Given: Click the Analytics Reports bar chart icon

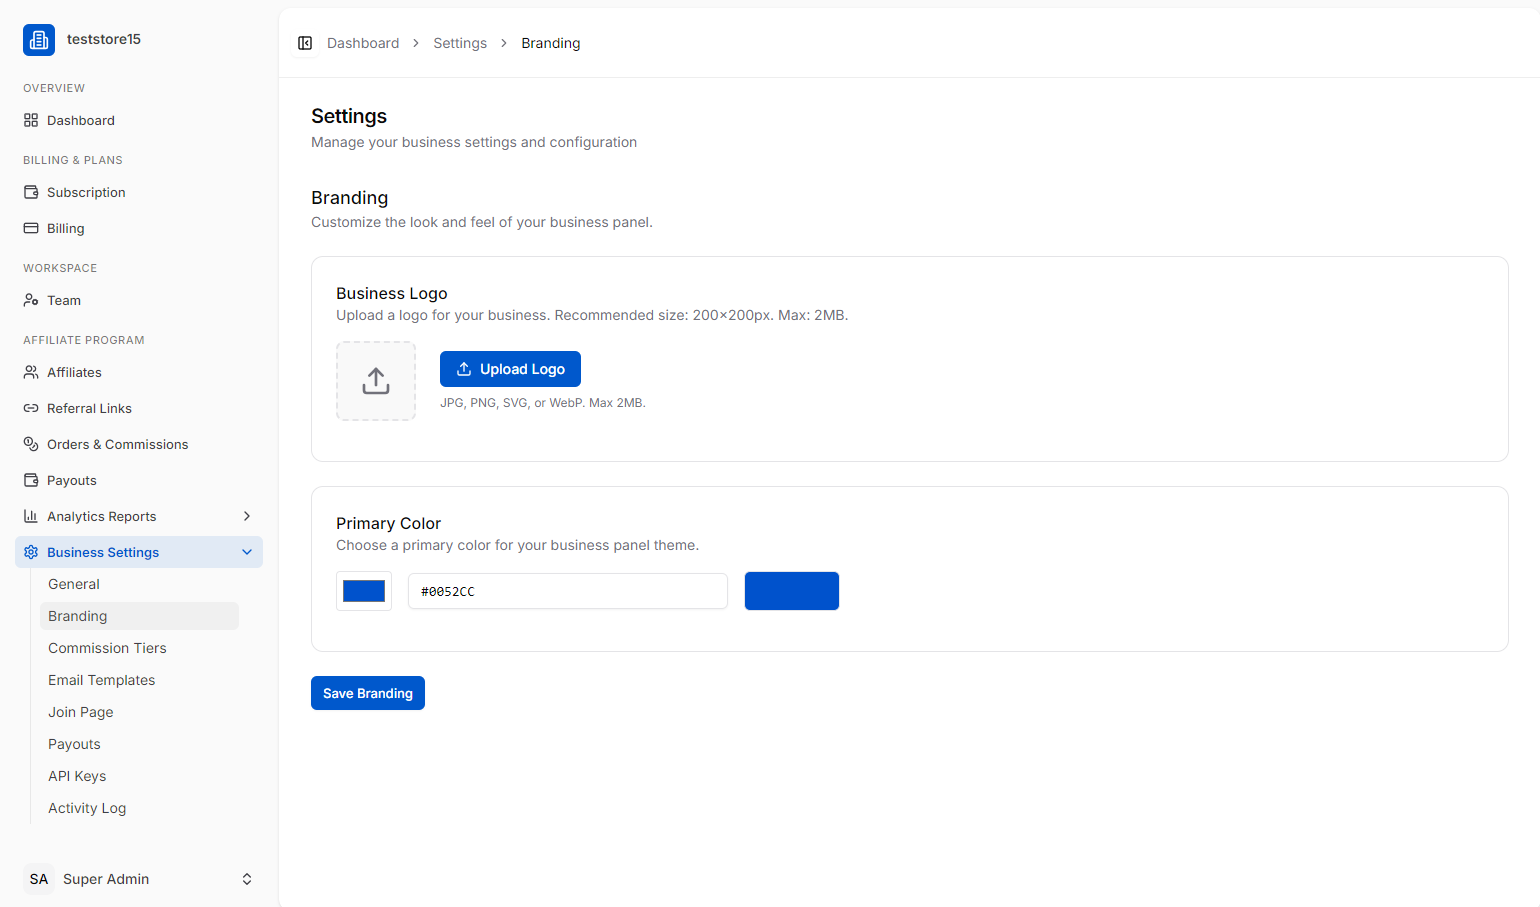Looking at the screenshot, I should [31, 516].
